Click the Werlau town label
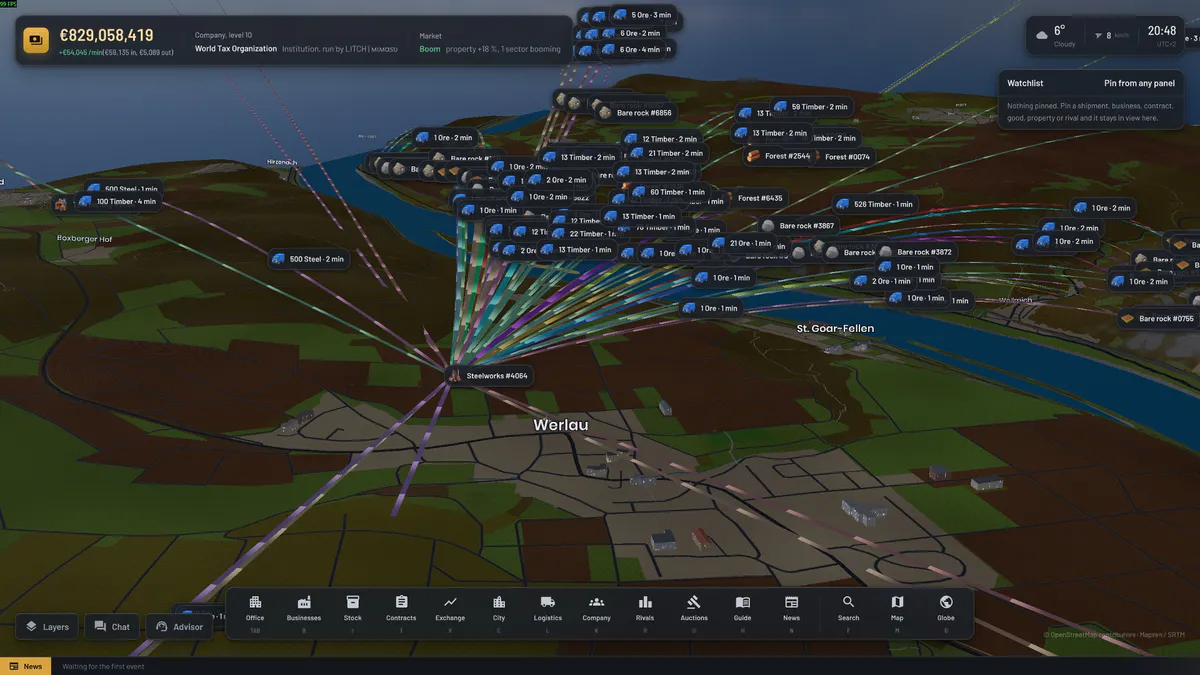This screenshot has width=1200, height=675. tap(561, 425)
